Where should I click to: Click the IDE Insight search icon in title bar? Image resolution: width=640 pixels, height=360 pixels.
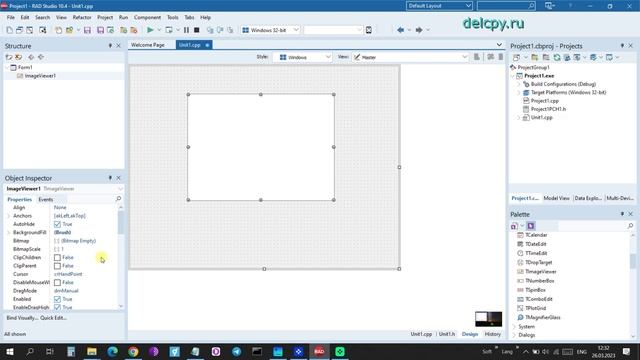click(531, 6)
